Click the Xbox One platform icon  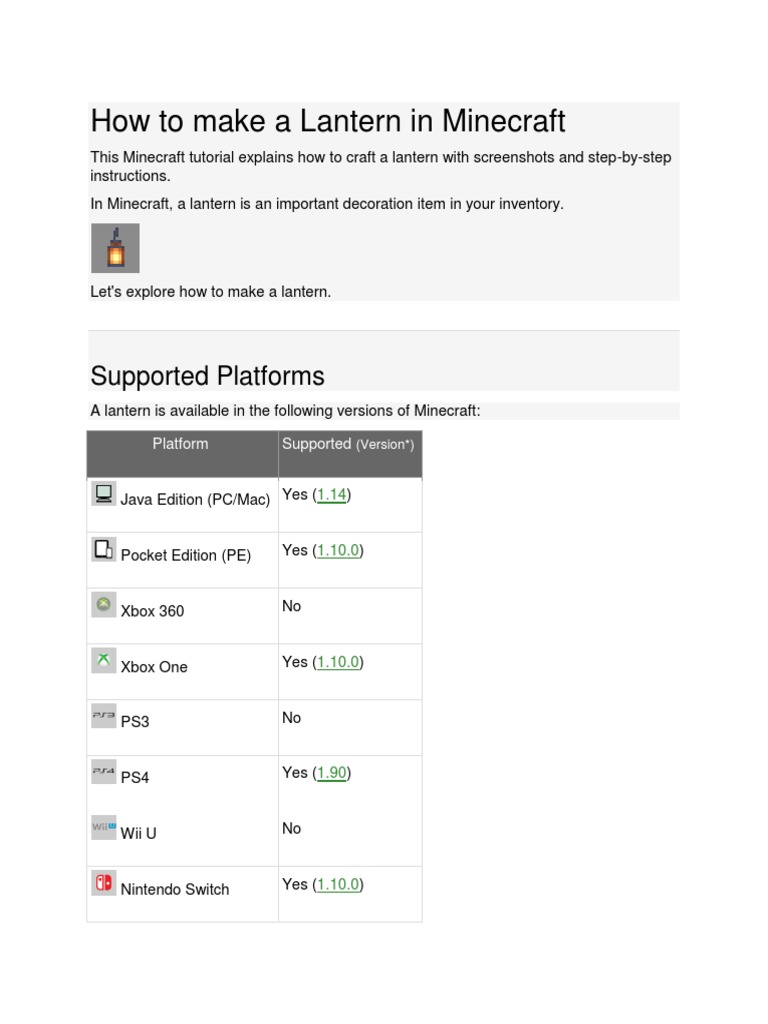tap(103, 661)
